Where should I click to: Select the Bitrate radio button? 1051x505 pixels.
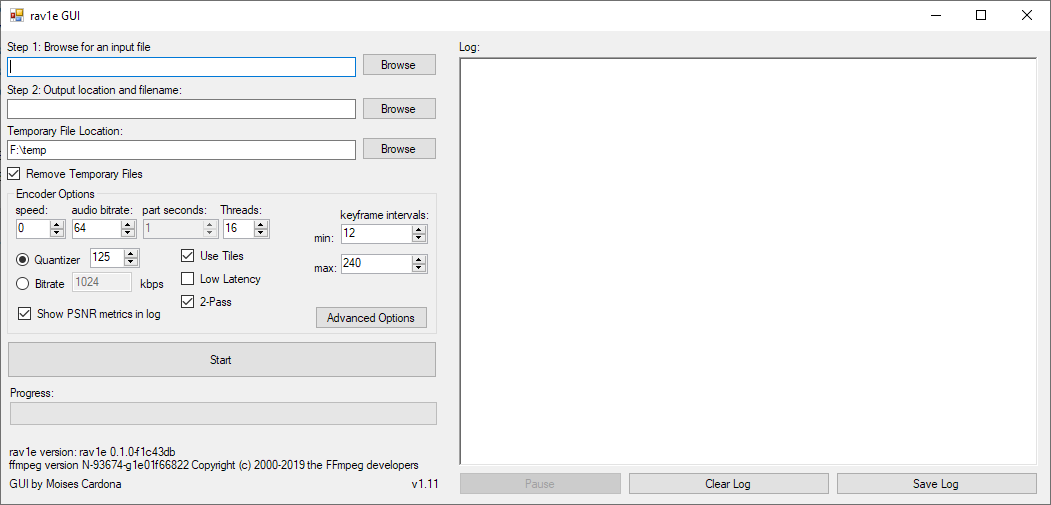tap(23, 284)
